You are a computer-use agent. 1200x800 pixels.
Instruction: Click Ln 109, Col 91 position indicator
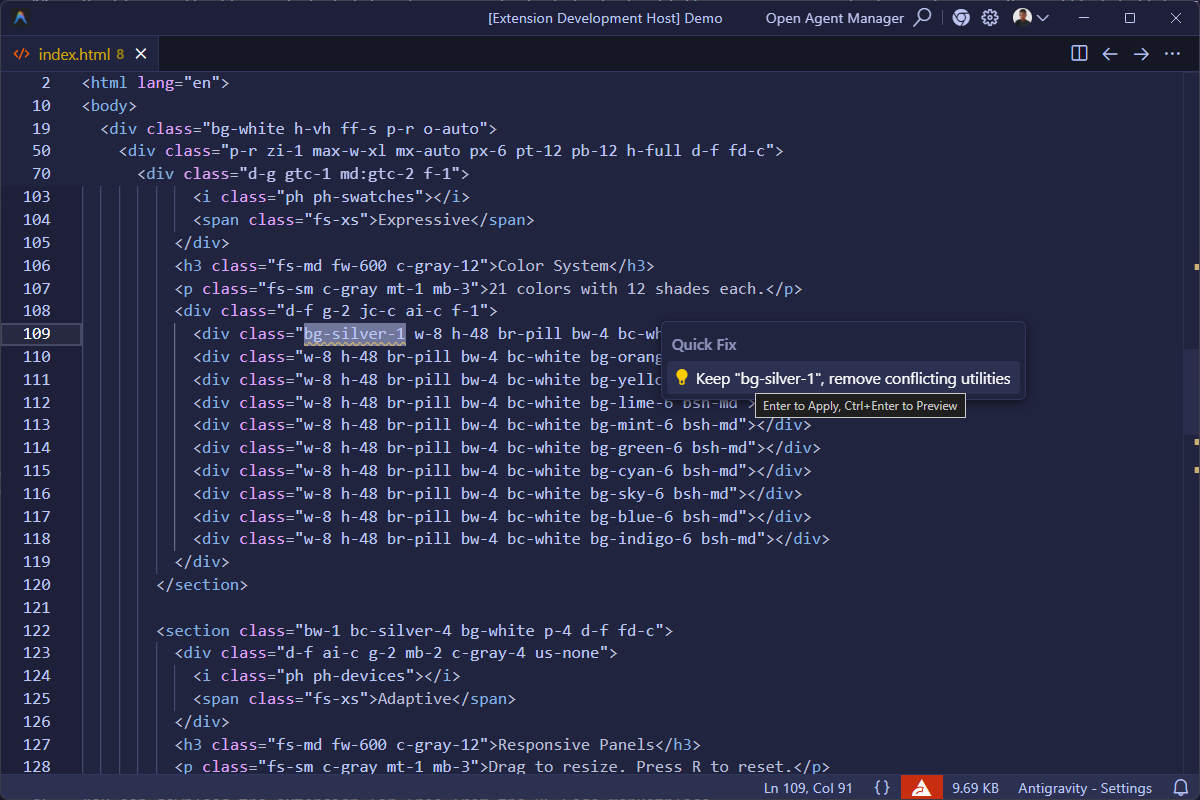point(807,788)
